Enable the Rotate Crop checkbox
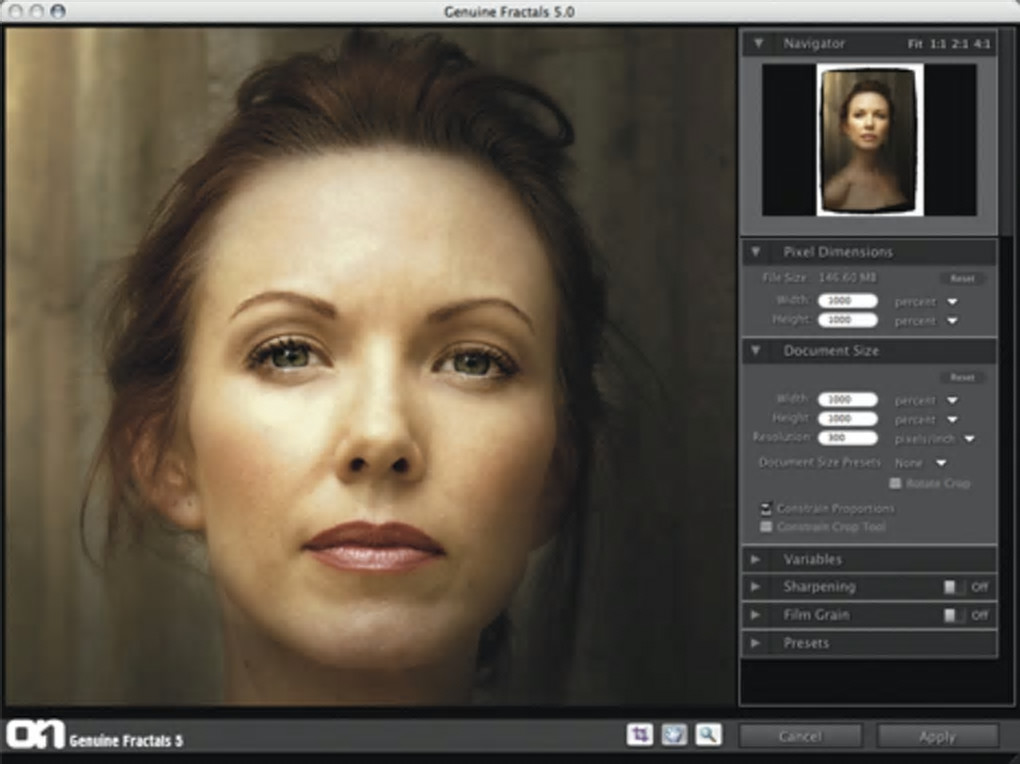The image size is (1020, 764). pos(895,483)
